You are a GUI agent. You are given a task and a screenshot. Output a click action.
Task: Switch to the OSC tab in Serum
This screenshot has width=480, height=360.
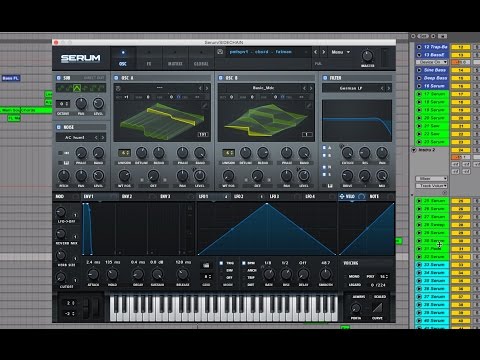coord(123,58)
